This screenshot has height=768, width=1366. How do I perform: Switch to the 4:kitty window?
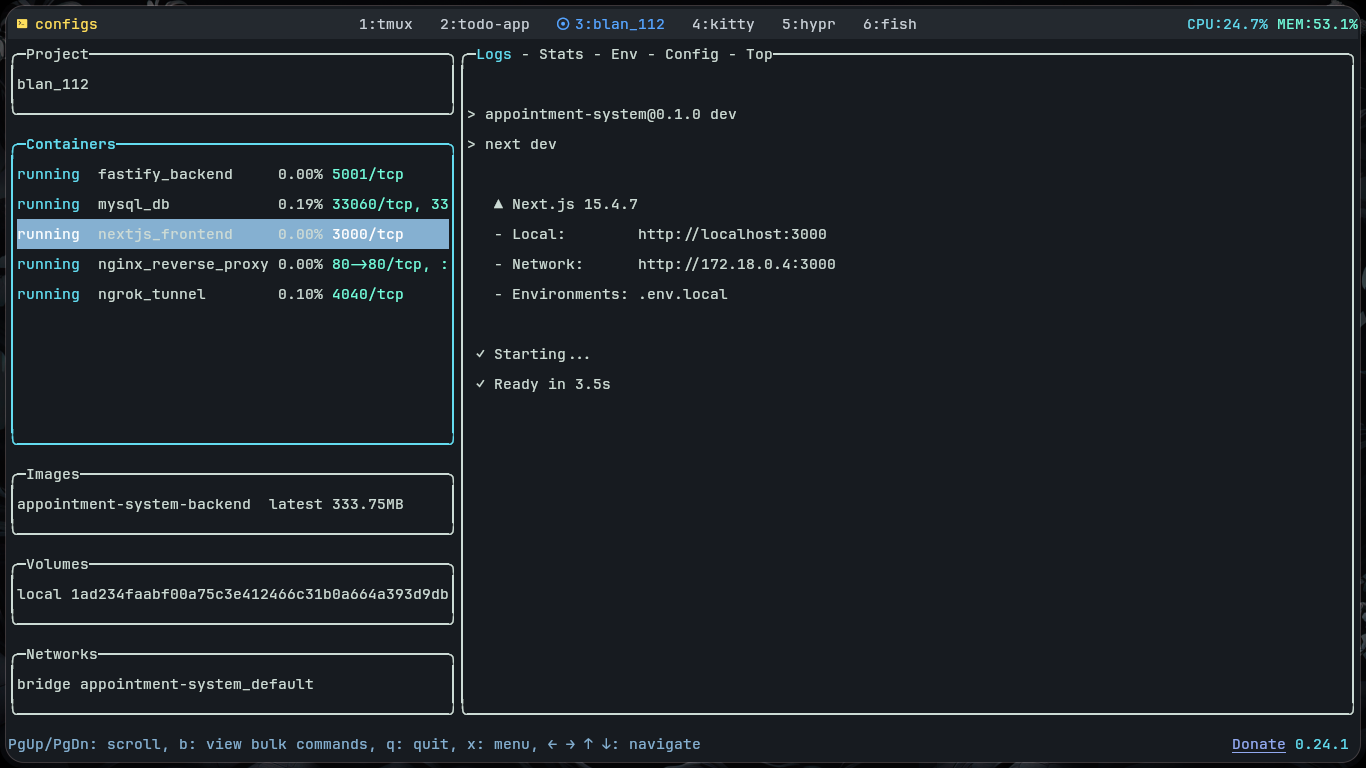coord(723,24)
